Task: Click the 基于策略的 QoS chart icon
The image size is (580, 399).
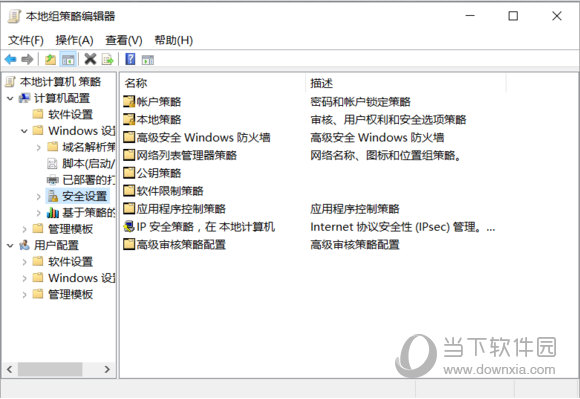Action: [x=53, y=213]
